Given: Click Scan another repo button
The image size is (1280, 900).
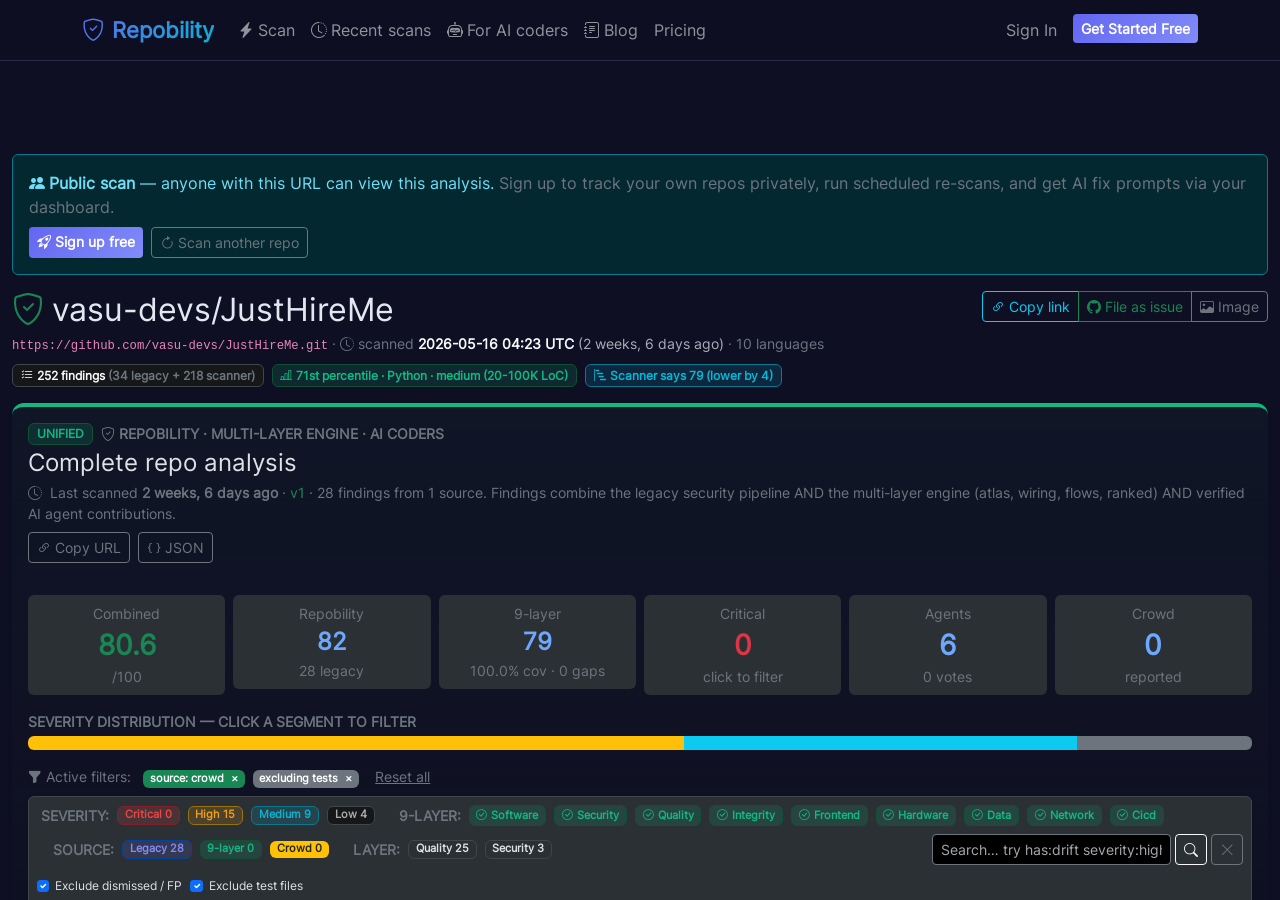Looking at the screenshot, I should [x=229, y=242].
